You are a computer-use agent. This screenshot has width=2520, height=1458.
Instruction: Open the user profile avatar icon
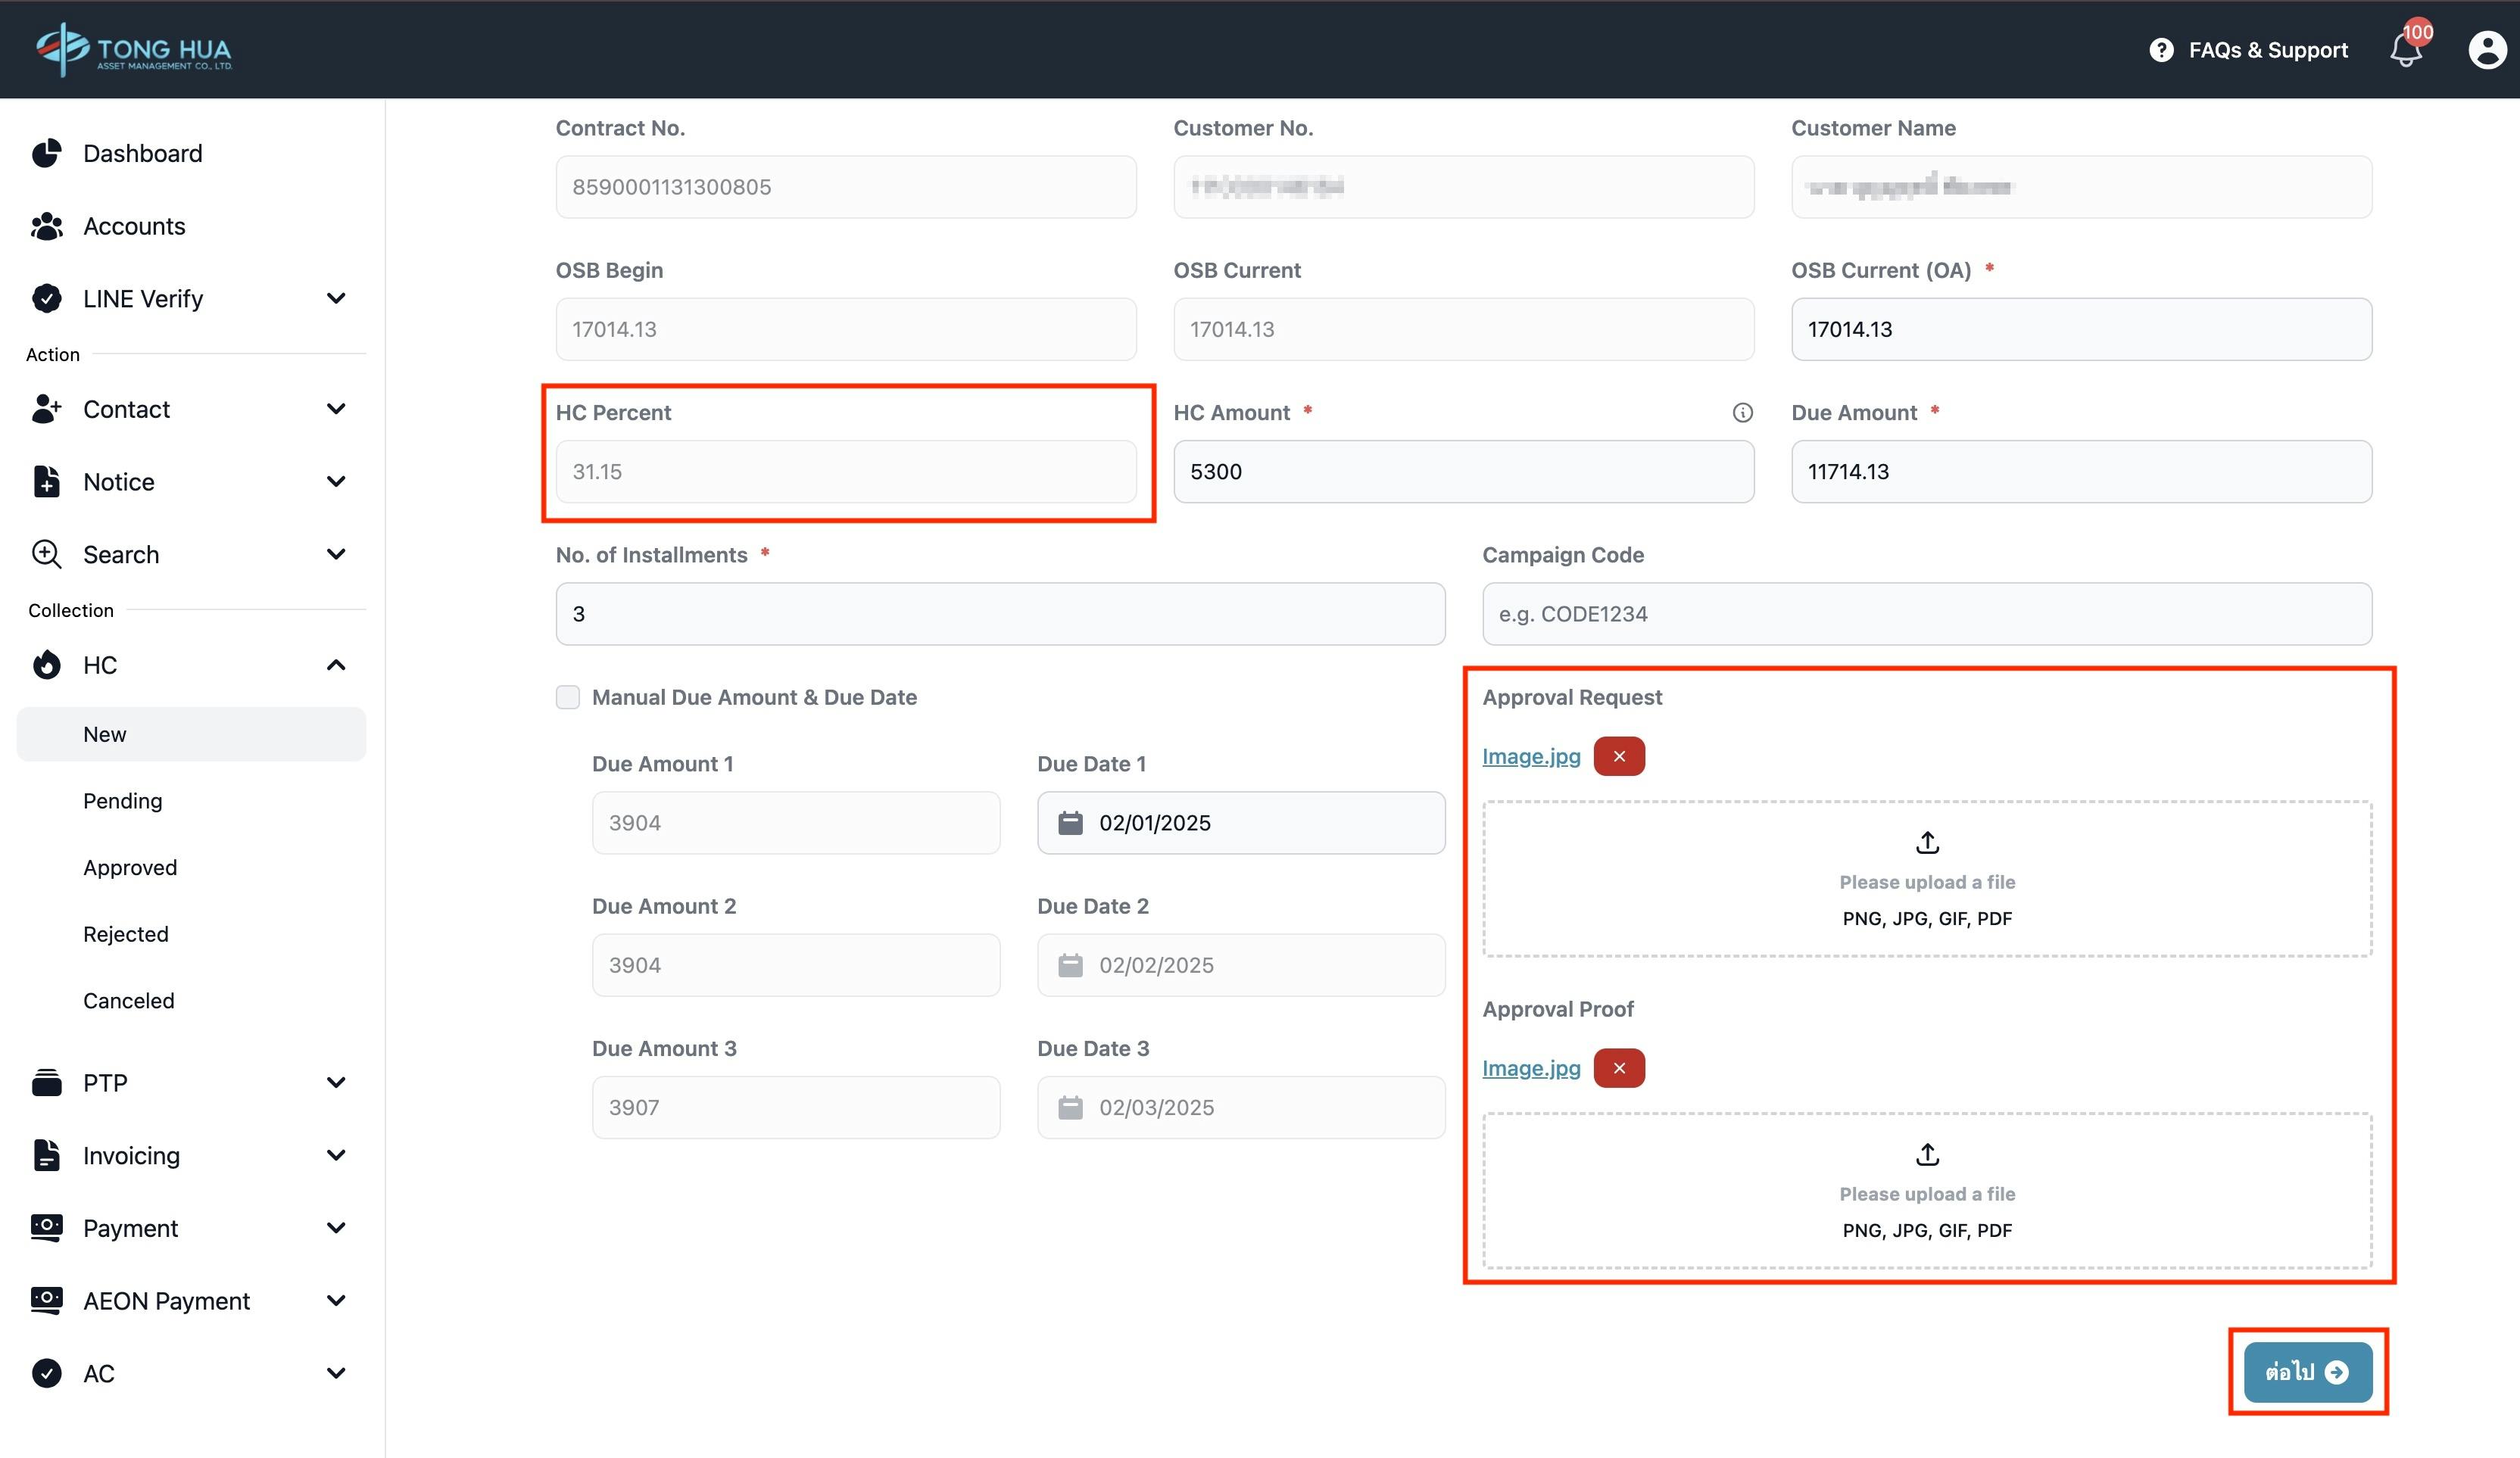click(2487, 50)
